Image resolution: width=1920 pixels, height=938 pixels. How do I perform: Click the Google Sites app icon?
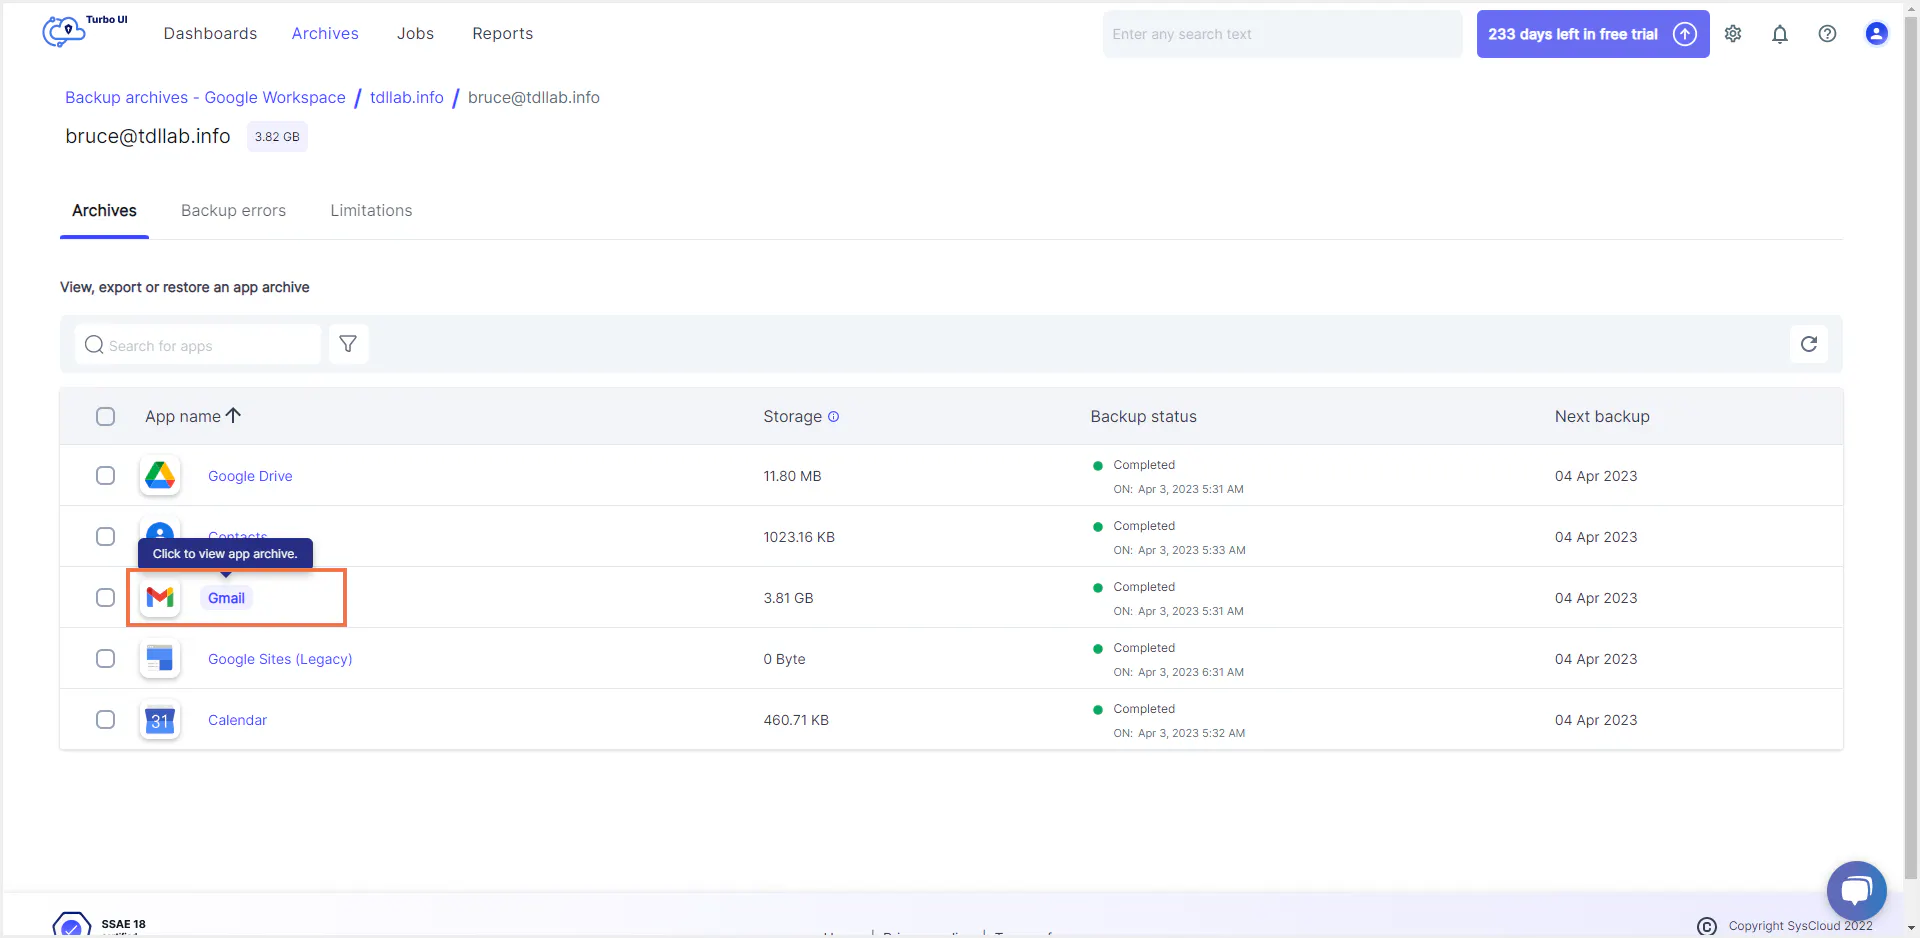click(x=160, y=659)
